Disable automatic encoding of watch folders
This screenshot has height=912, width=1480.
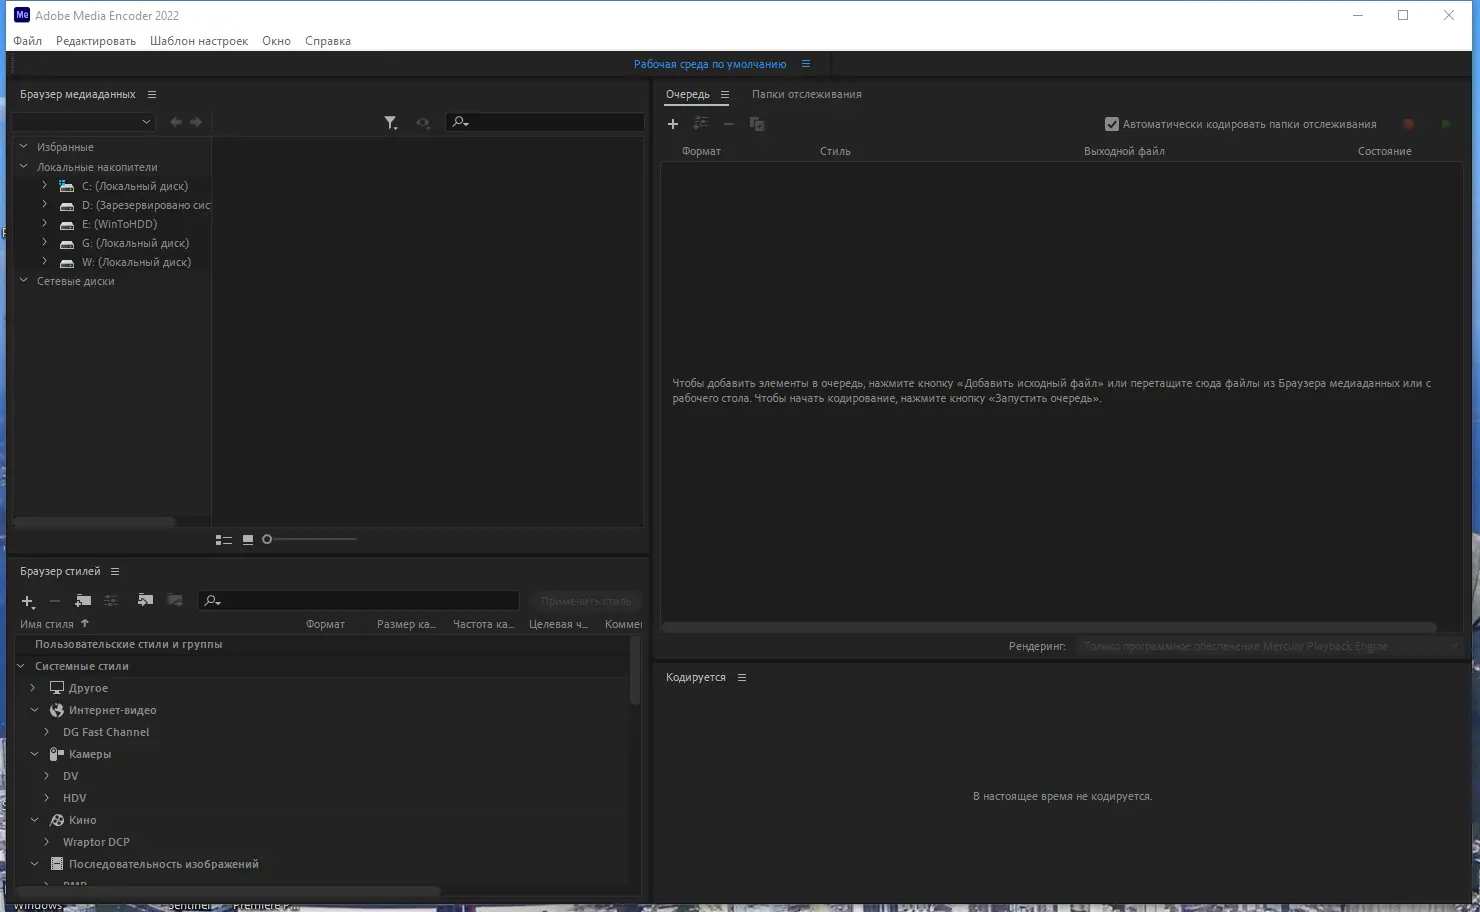[x=1111, y=124]
